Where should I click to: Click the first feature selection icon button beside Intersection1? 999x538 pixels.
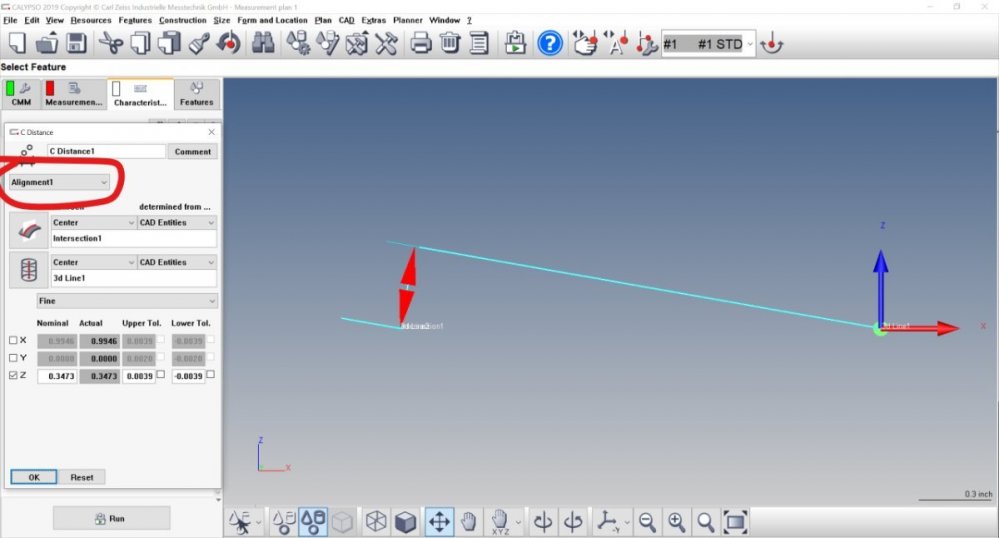[x=29, y=230]
